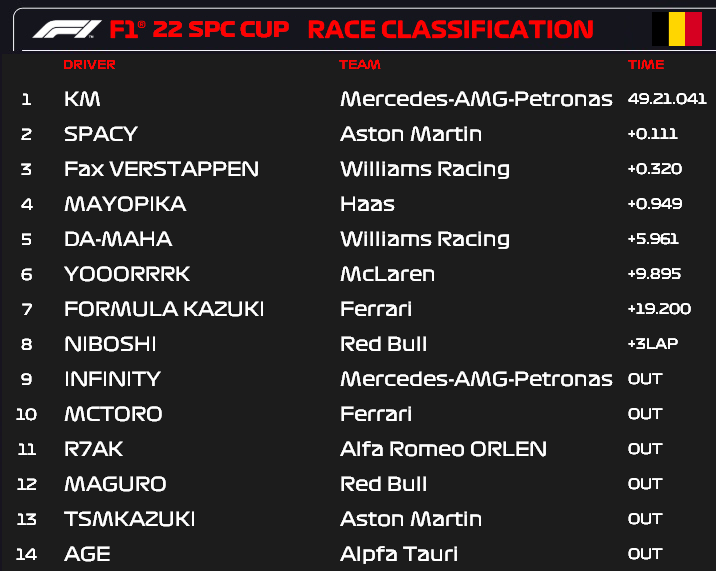
Task: Select driver SPACY row
Action: point(358,134)
